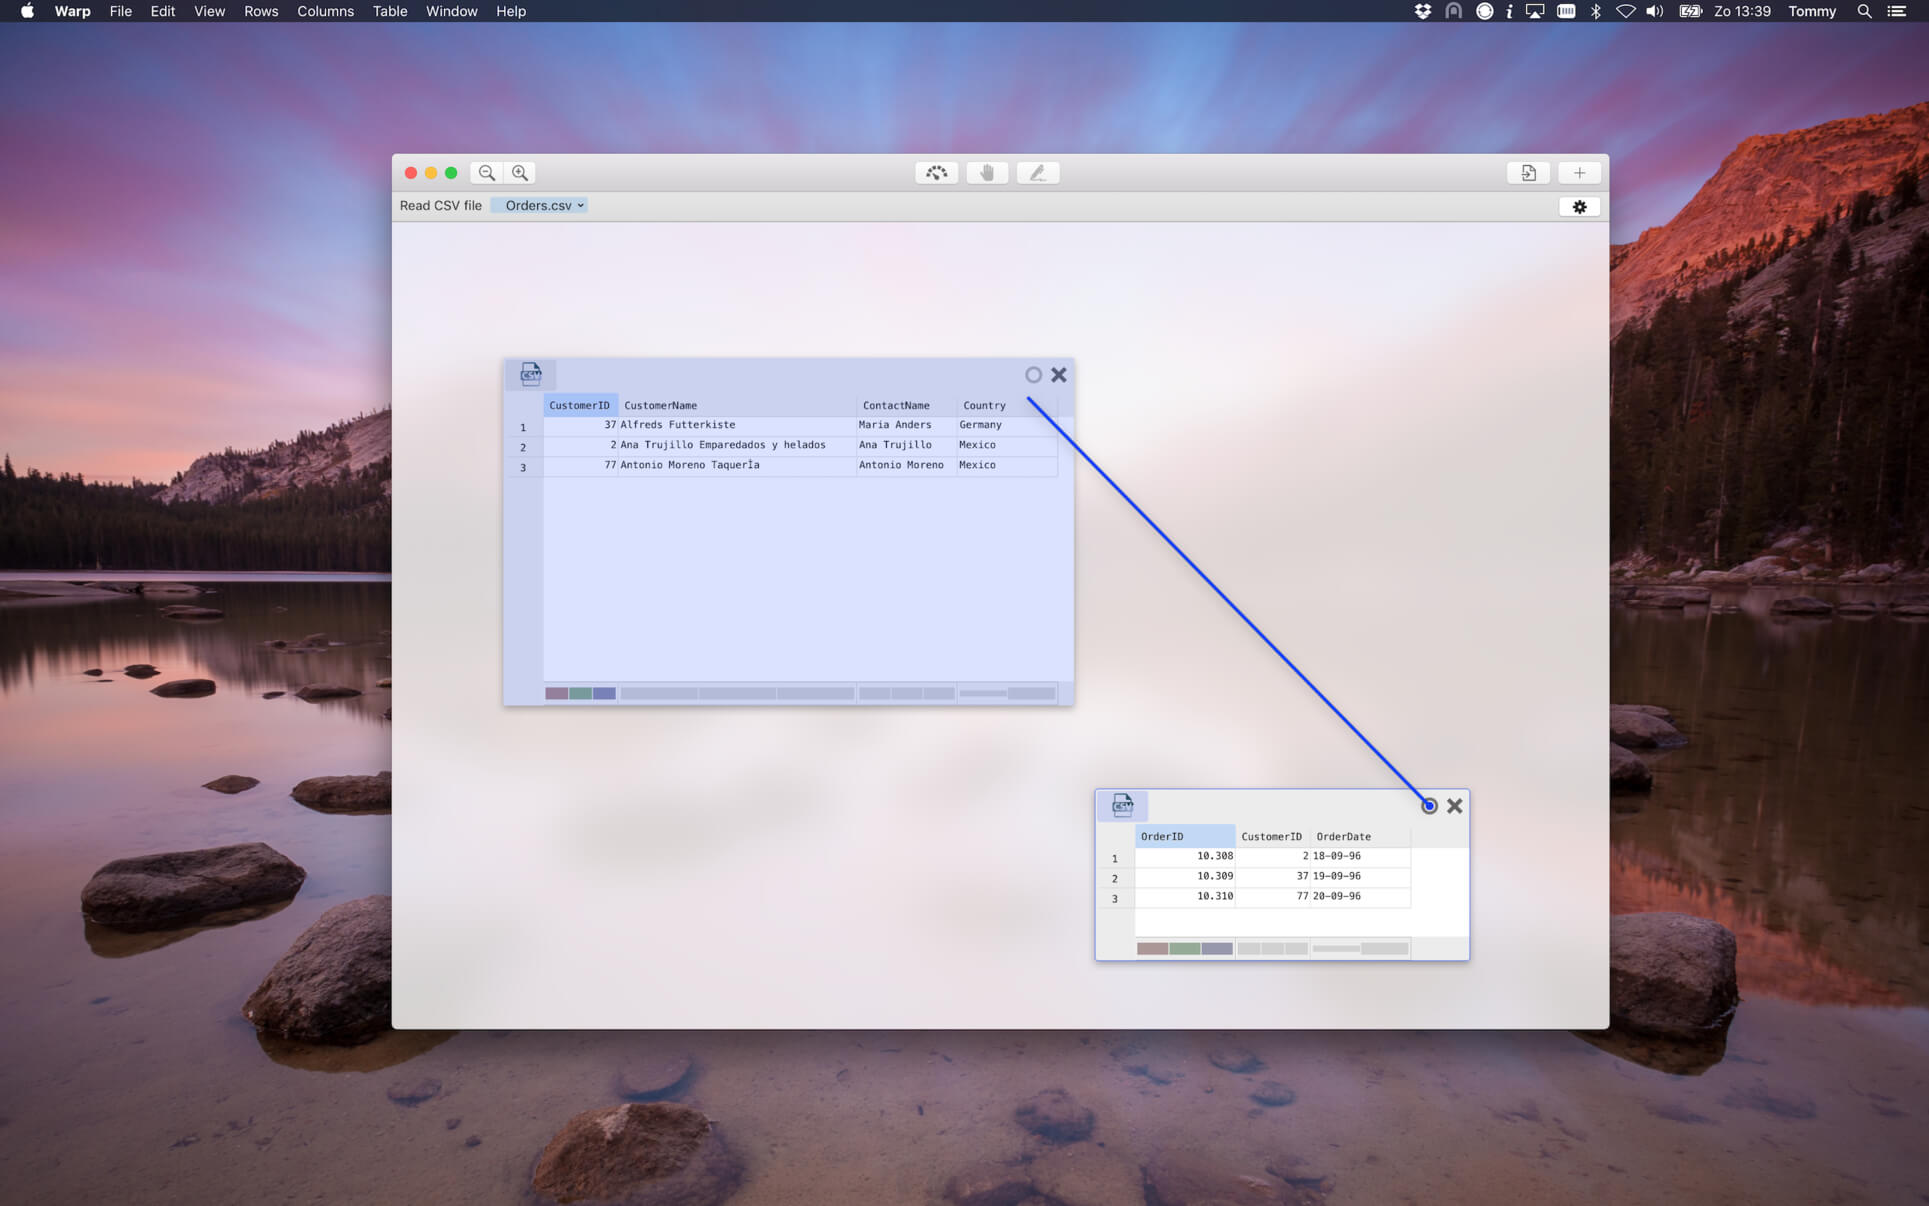
Task: Select the CustomerName column header
Action: pos(660,405)
